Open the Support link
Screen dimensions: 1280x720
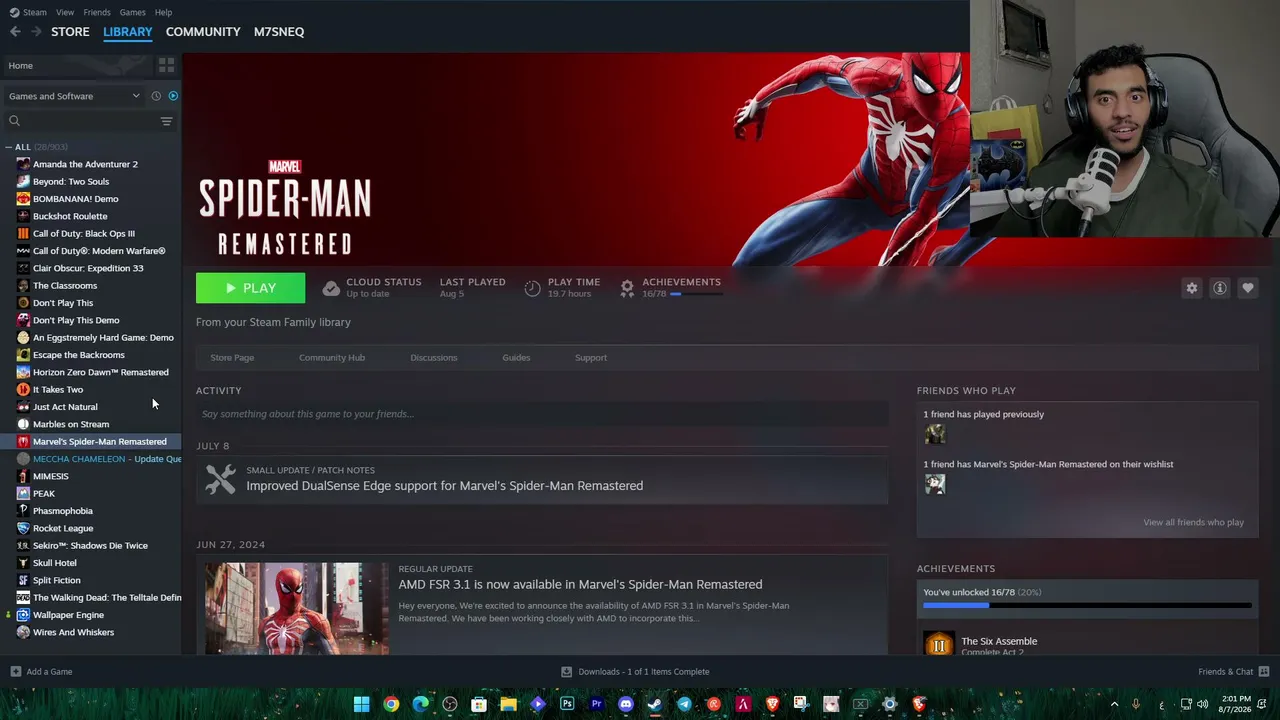591,357
